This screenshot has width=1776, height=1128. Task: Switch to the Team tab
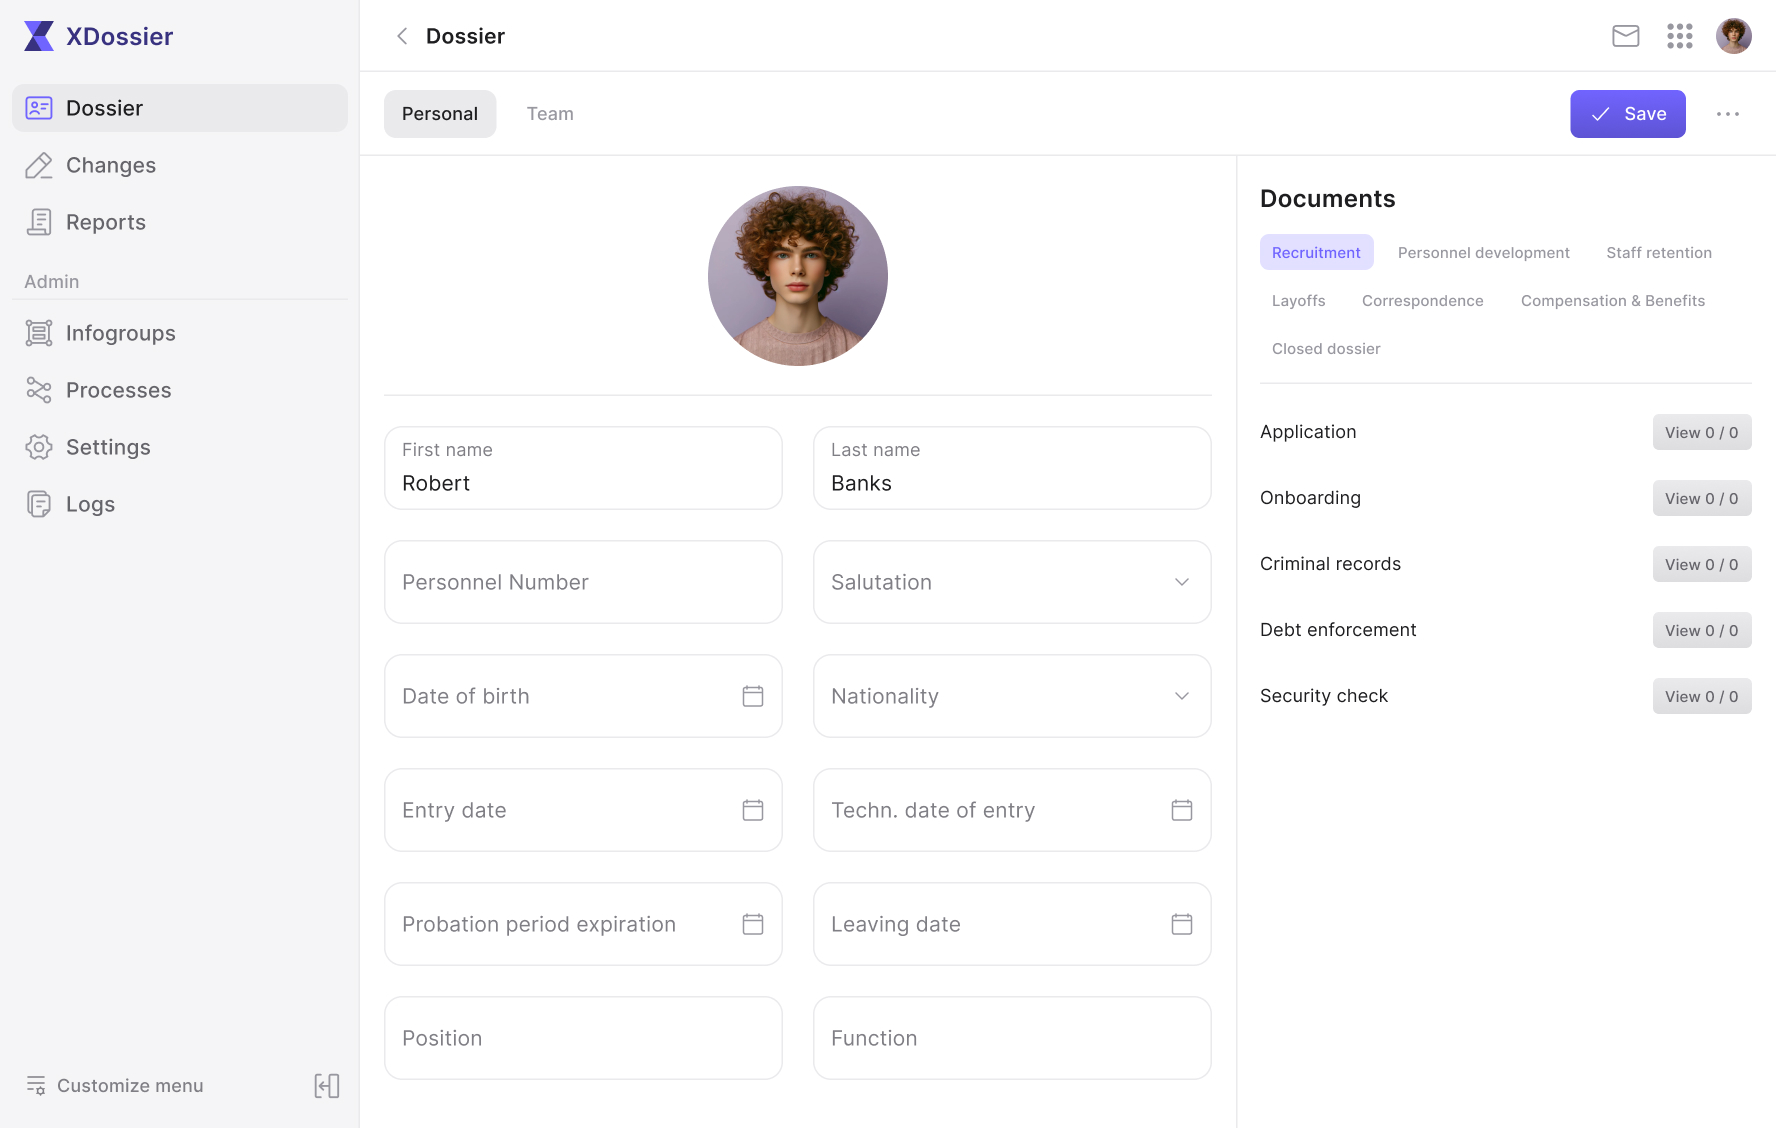(x=550, y=114)
